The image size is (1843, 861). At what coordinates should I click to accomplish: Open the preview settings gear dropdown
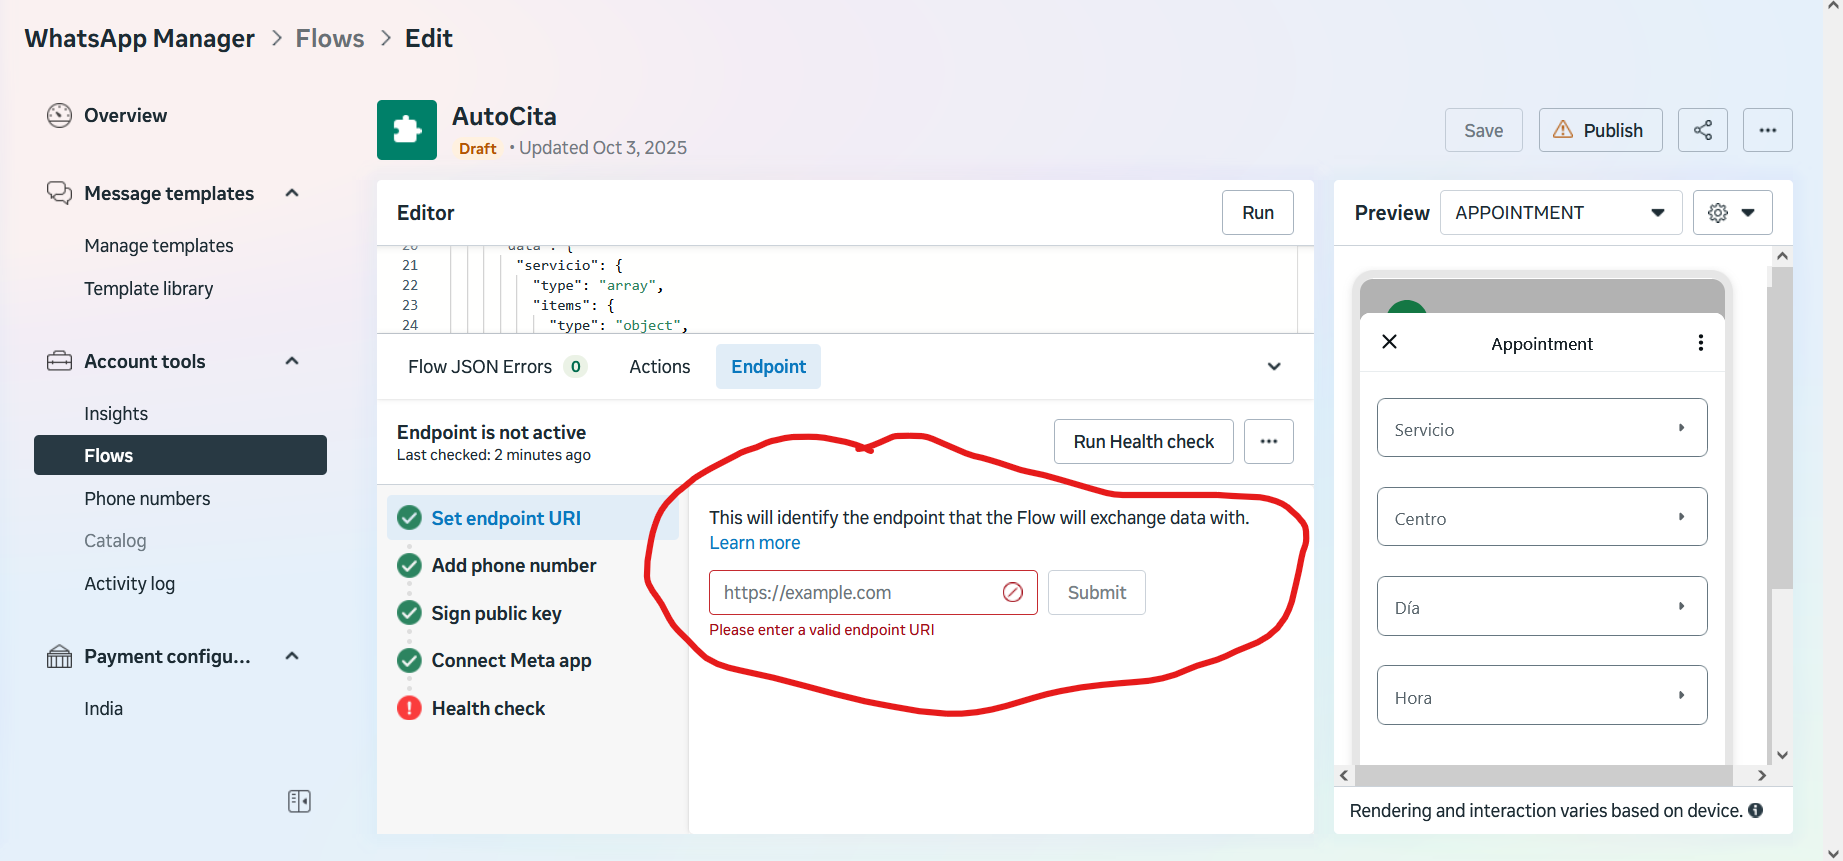coord(1732,212)
